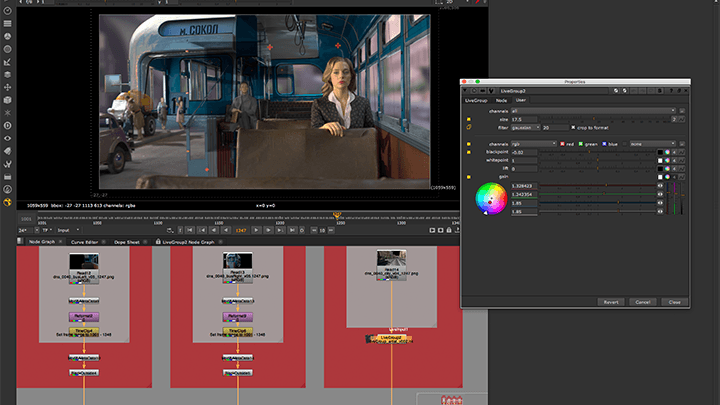Click the size value field 17.5
720x405 pixels.
coord(524,119)
